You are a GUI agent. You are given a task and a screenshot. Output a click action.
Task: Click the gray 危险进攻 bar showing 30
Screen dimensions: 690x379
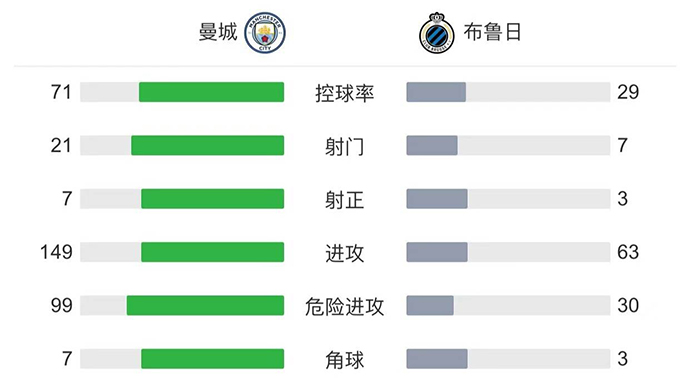430,305
